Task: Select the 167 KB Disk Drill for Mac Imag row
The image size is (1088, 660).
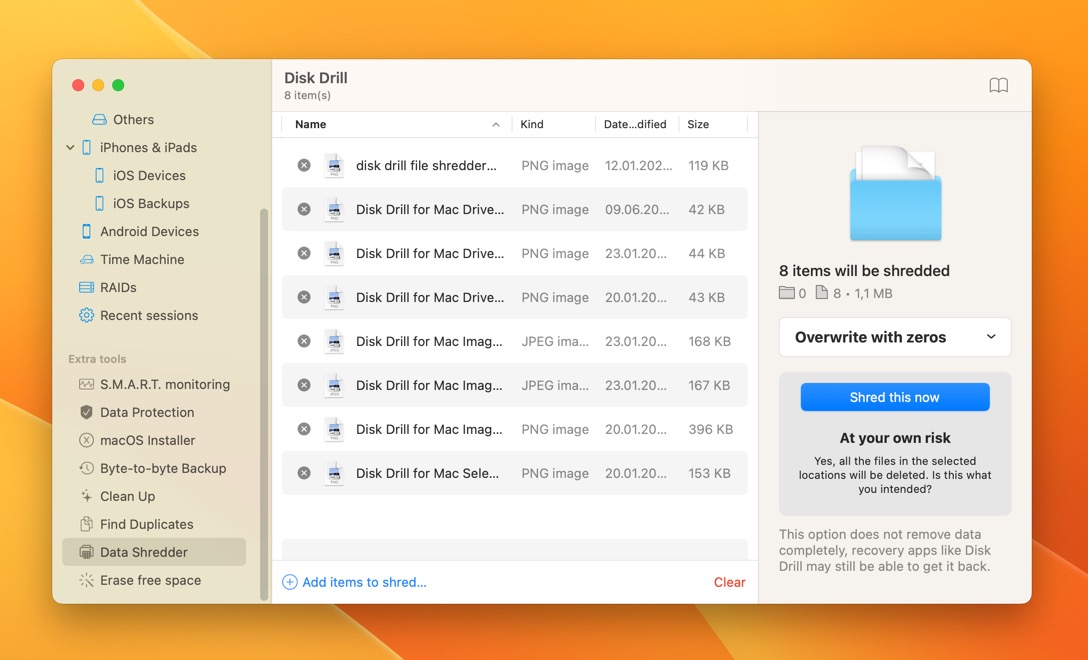Action: pos(515,385)
